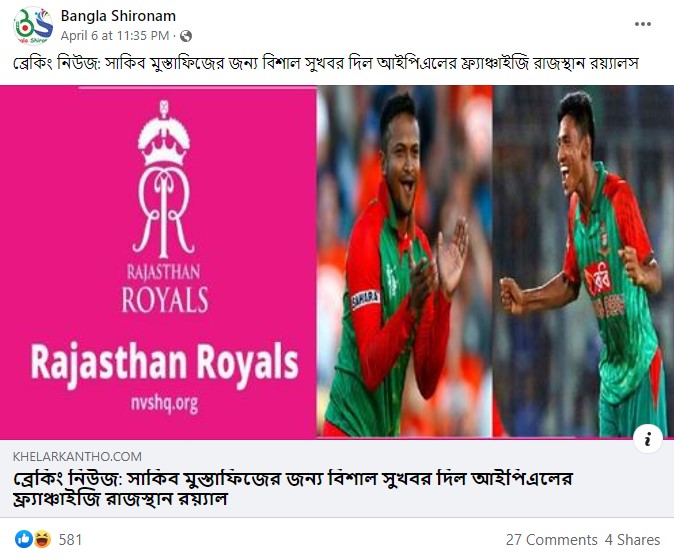This screenshot has height=560, width=674.
Task: Click the public globe privacy icon
Action: (x=186, y=36)
